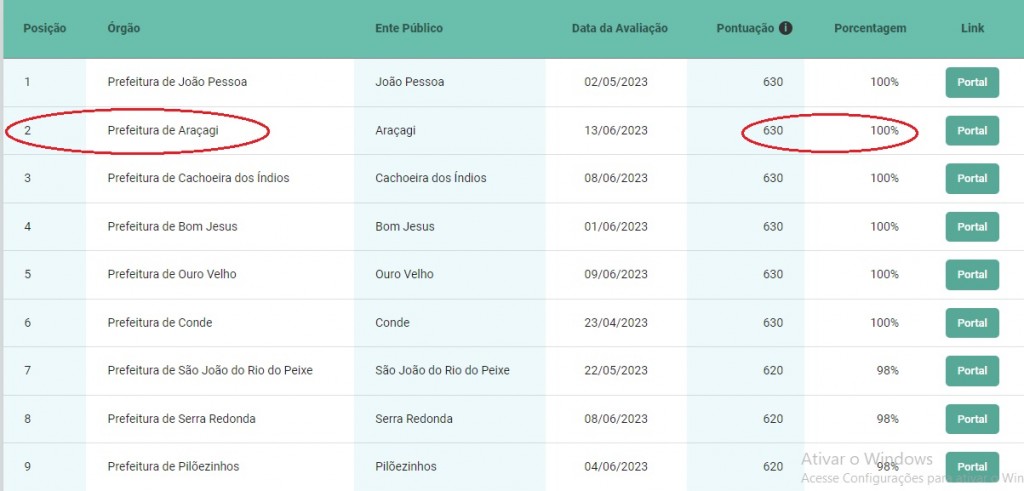The height and width of the screenshot is (491, 1024).
Task: Open Portal for Prefeitura de Bom Jesus
Action: (x=972, y=227)
